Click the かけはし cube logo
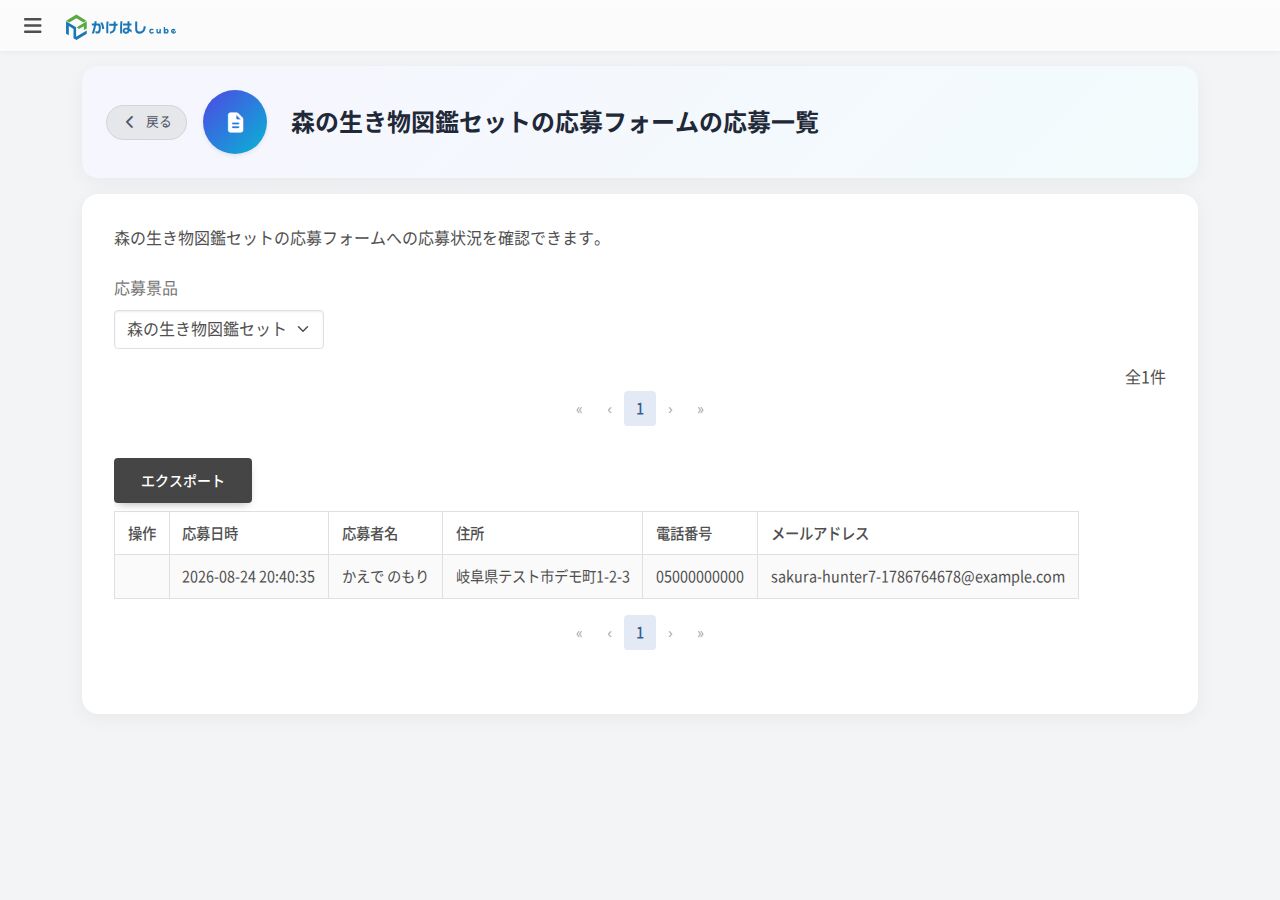The width and height of the screenshot is (1280, 900). [x=121, y=27]
